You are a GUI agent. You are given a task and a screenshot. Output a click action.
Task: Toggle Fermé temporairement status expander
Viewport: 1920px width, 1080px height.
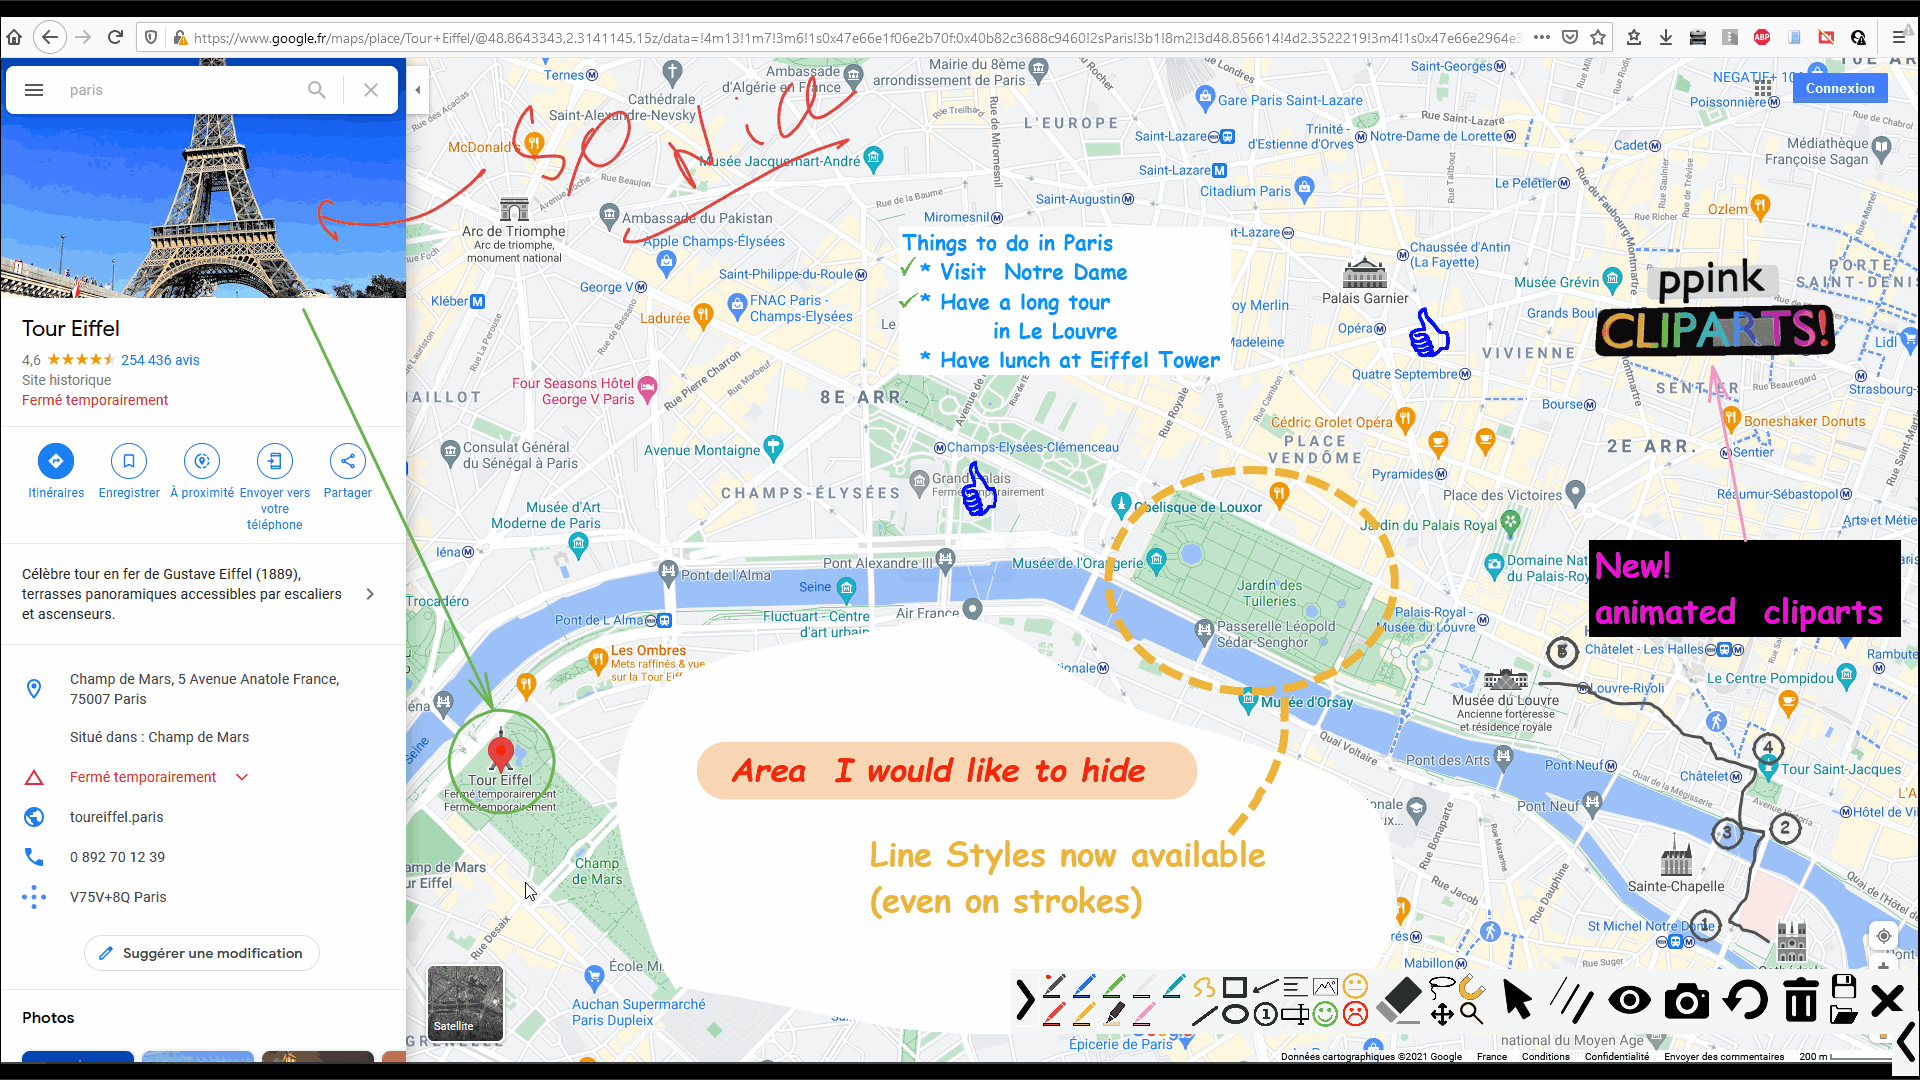[240, 777]
